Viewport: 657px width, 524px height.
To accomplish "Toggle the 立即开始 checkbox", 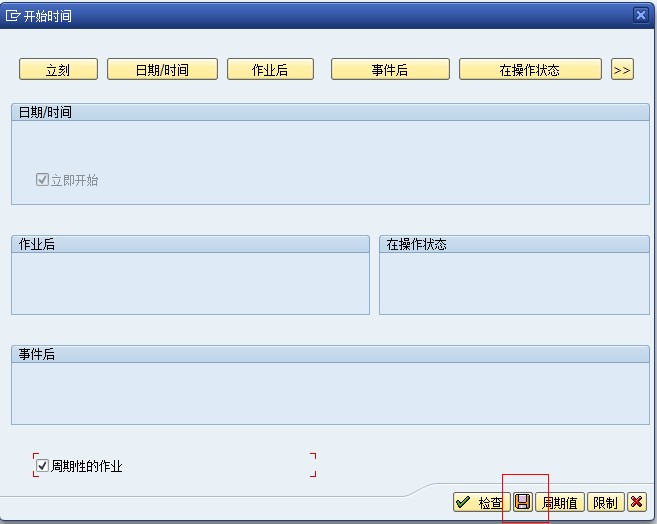I will 42,180.
